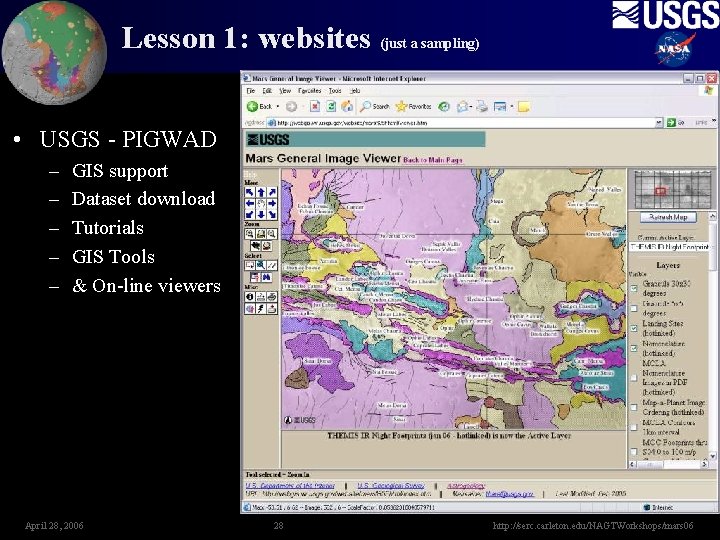
Task: Toggle the Graticule 30x30 degrees layer checkbox
Action: click(x=634, y=288)
